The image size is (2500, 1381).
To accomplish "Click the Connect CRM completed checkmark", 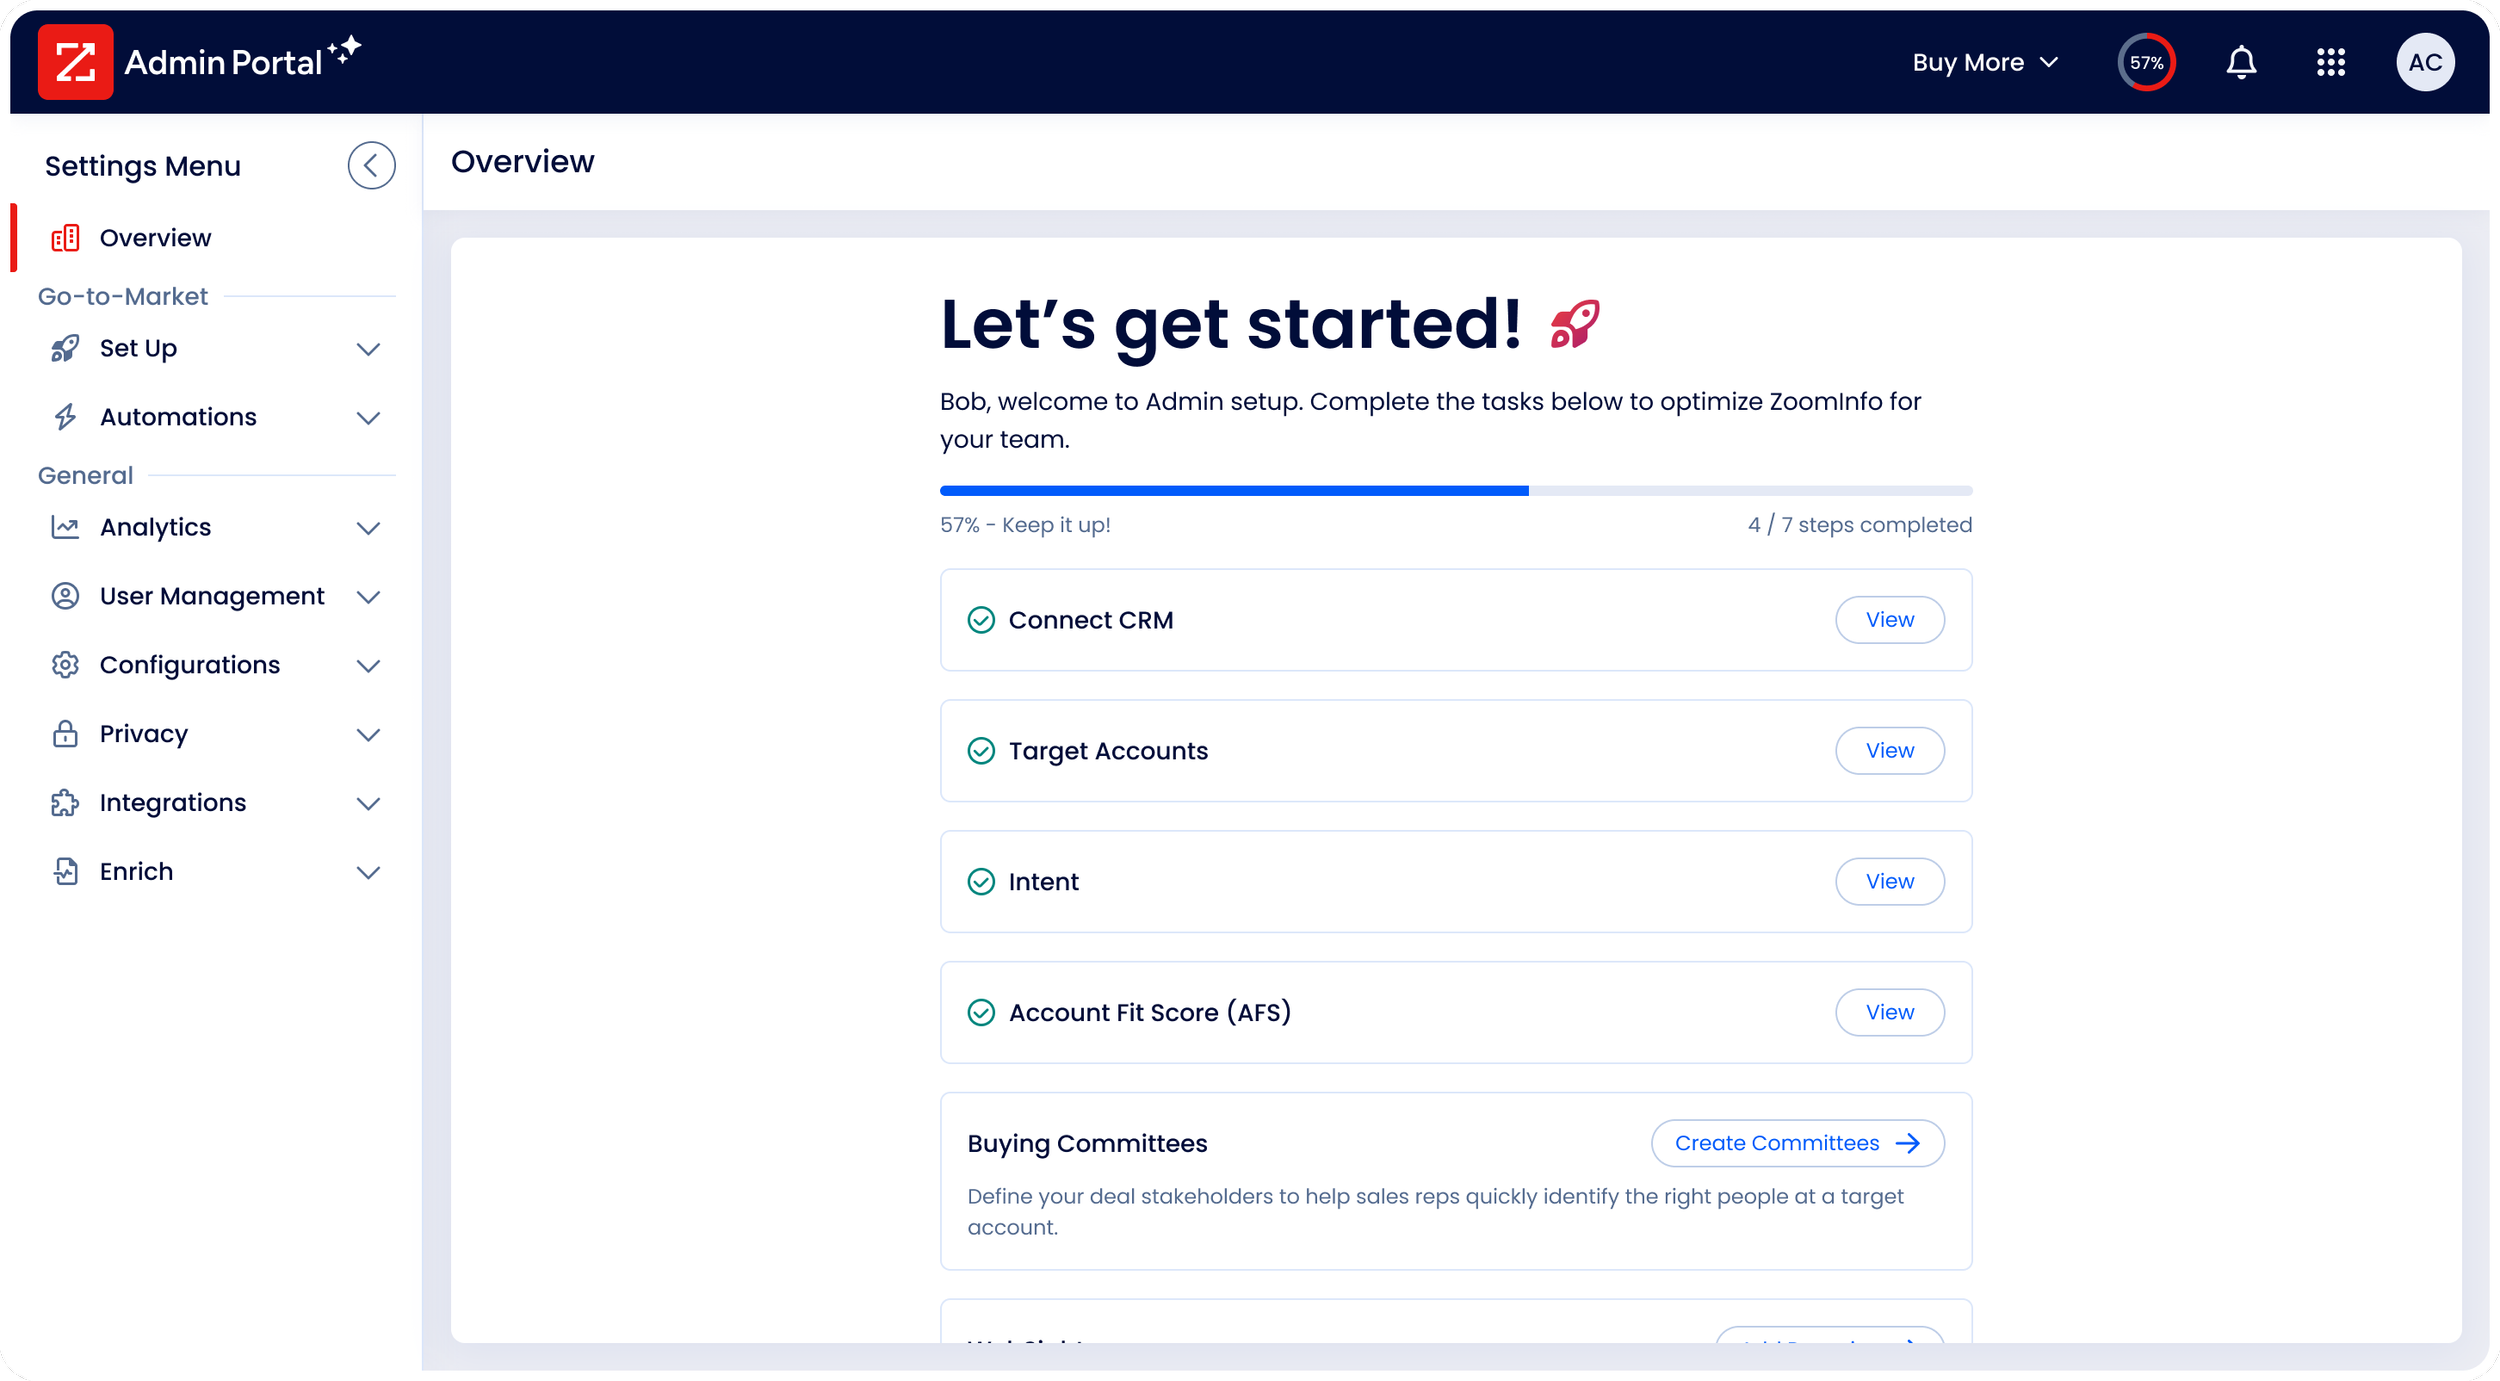I will click(x=981, y=620).
